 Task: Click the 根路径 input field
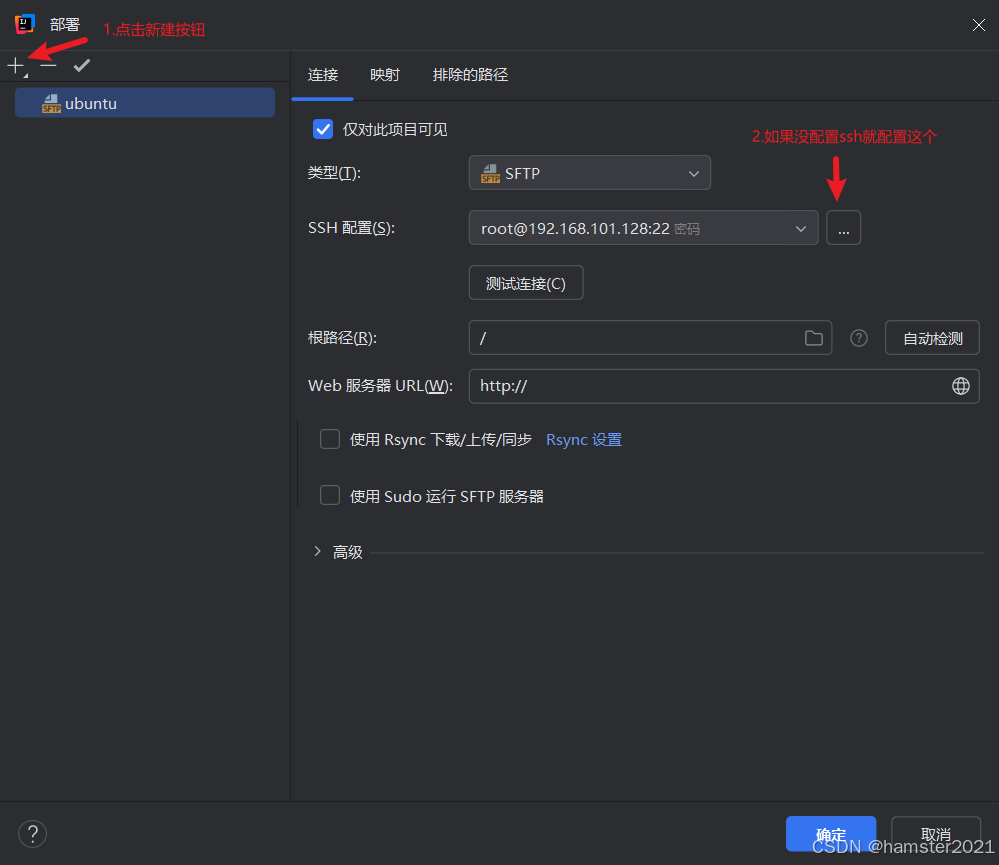coord(650,338)
